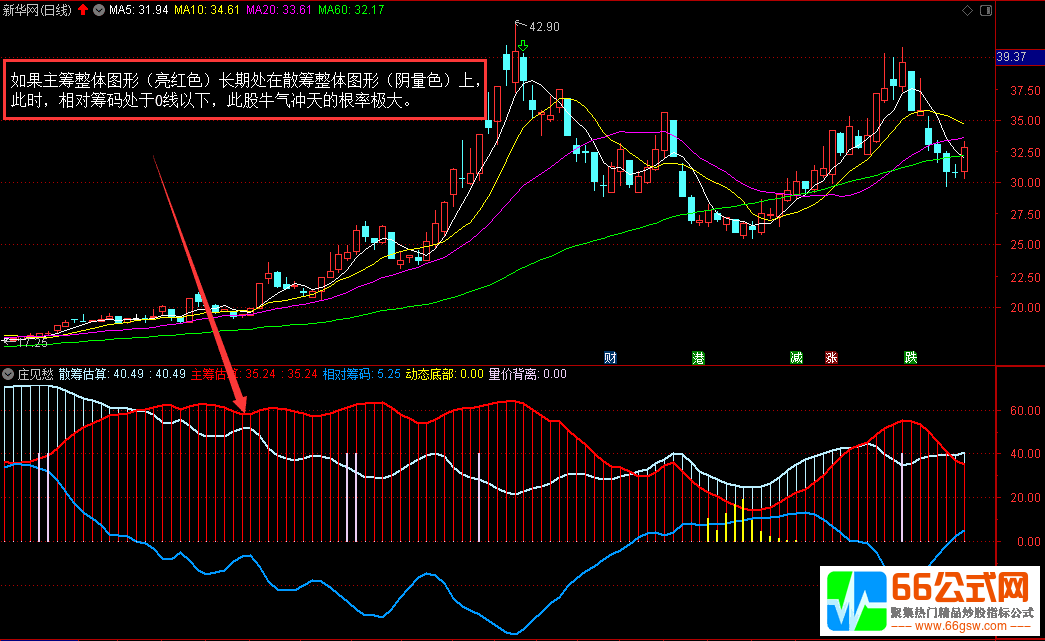Click the 25.00 price axis label
1045x641 pixels.
tap(1025, 245)
